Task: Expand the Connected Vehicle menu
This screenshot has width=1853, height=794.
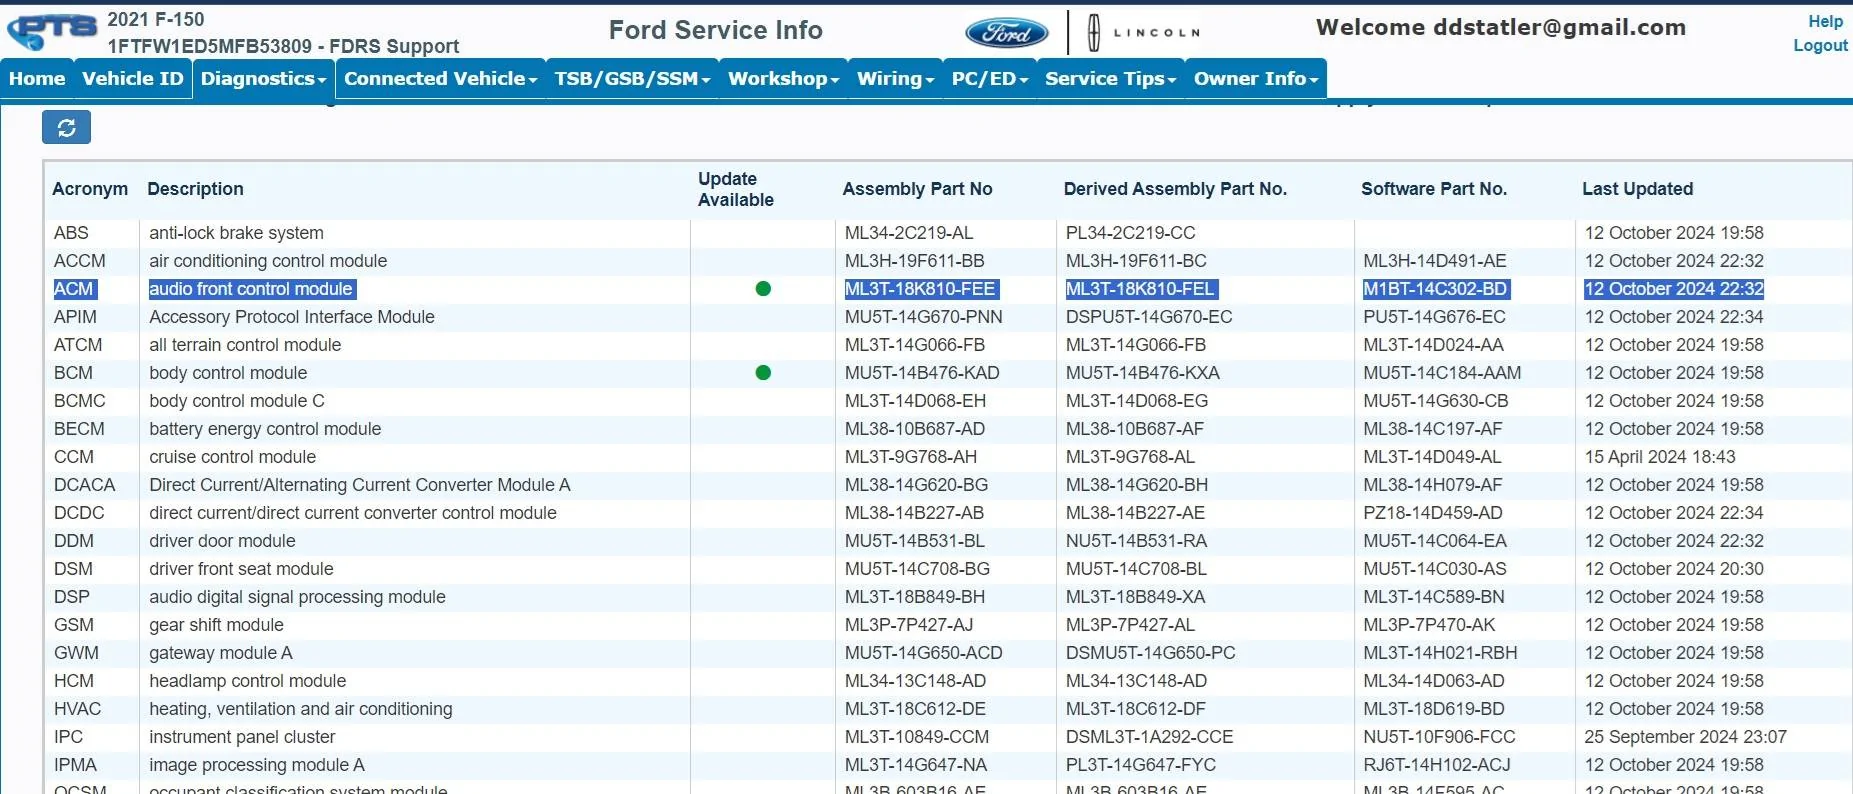Action: click(440, 79)
